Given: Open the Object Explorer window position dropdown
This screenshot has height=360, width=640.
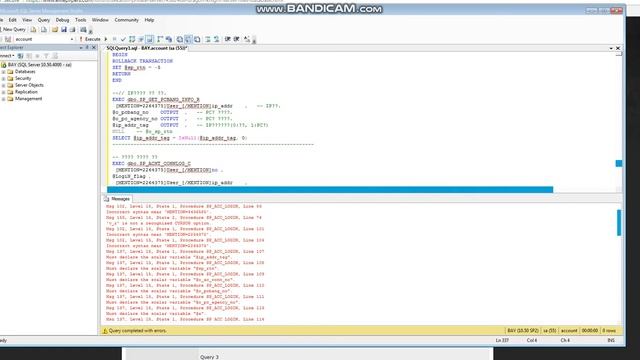Looking at the screenshot, I should tap(81, 48).
